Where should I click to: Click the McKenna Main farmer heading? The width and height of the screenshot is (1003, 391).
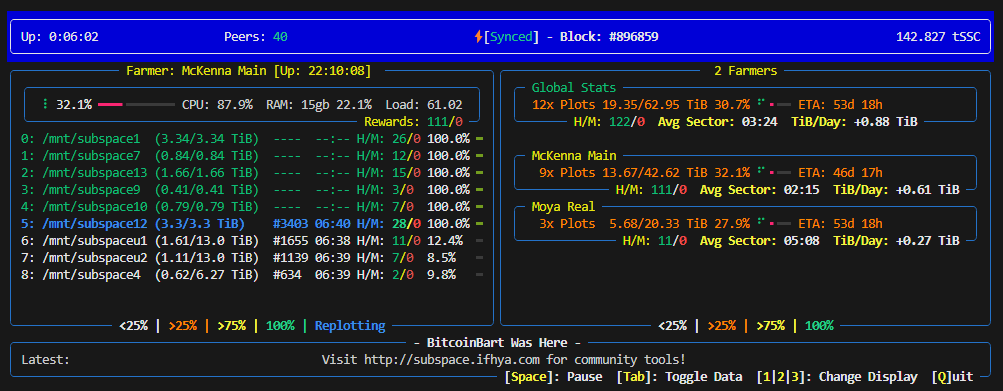[x=574, y=156]
